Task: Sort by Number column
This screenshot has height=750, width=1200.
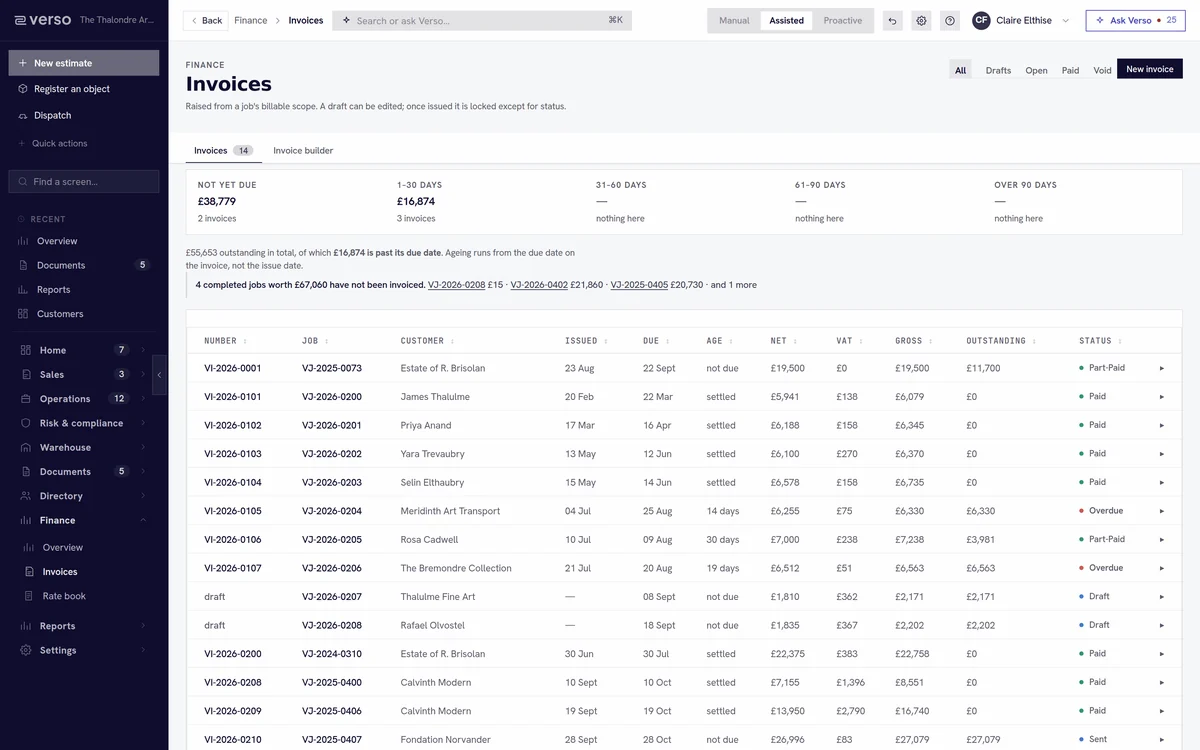Action: 225,341
